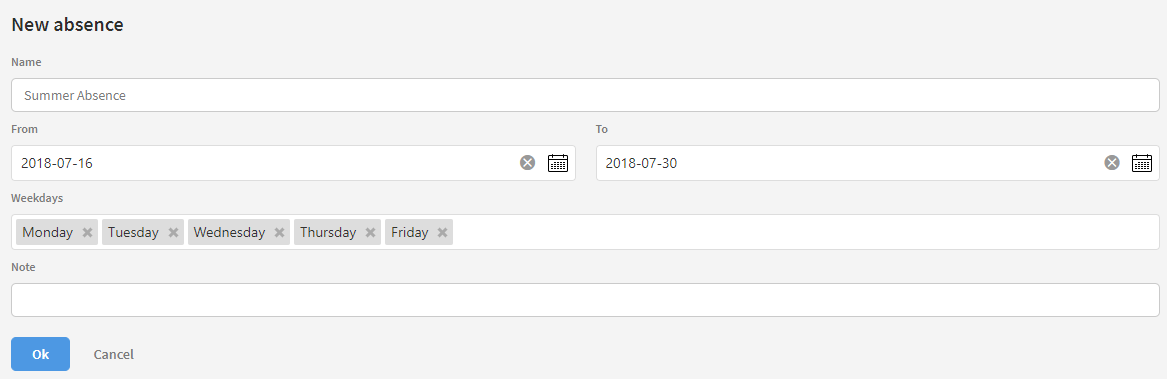Viewport: 1167px width, 379px height.
Task: Click the From date text 2018-07-16
Action: coord(57,163)
